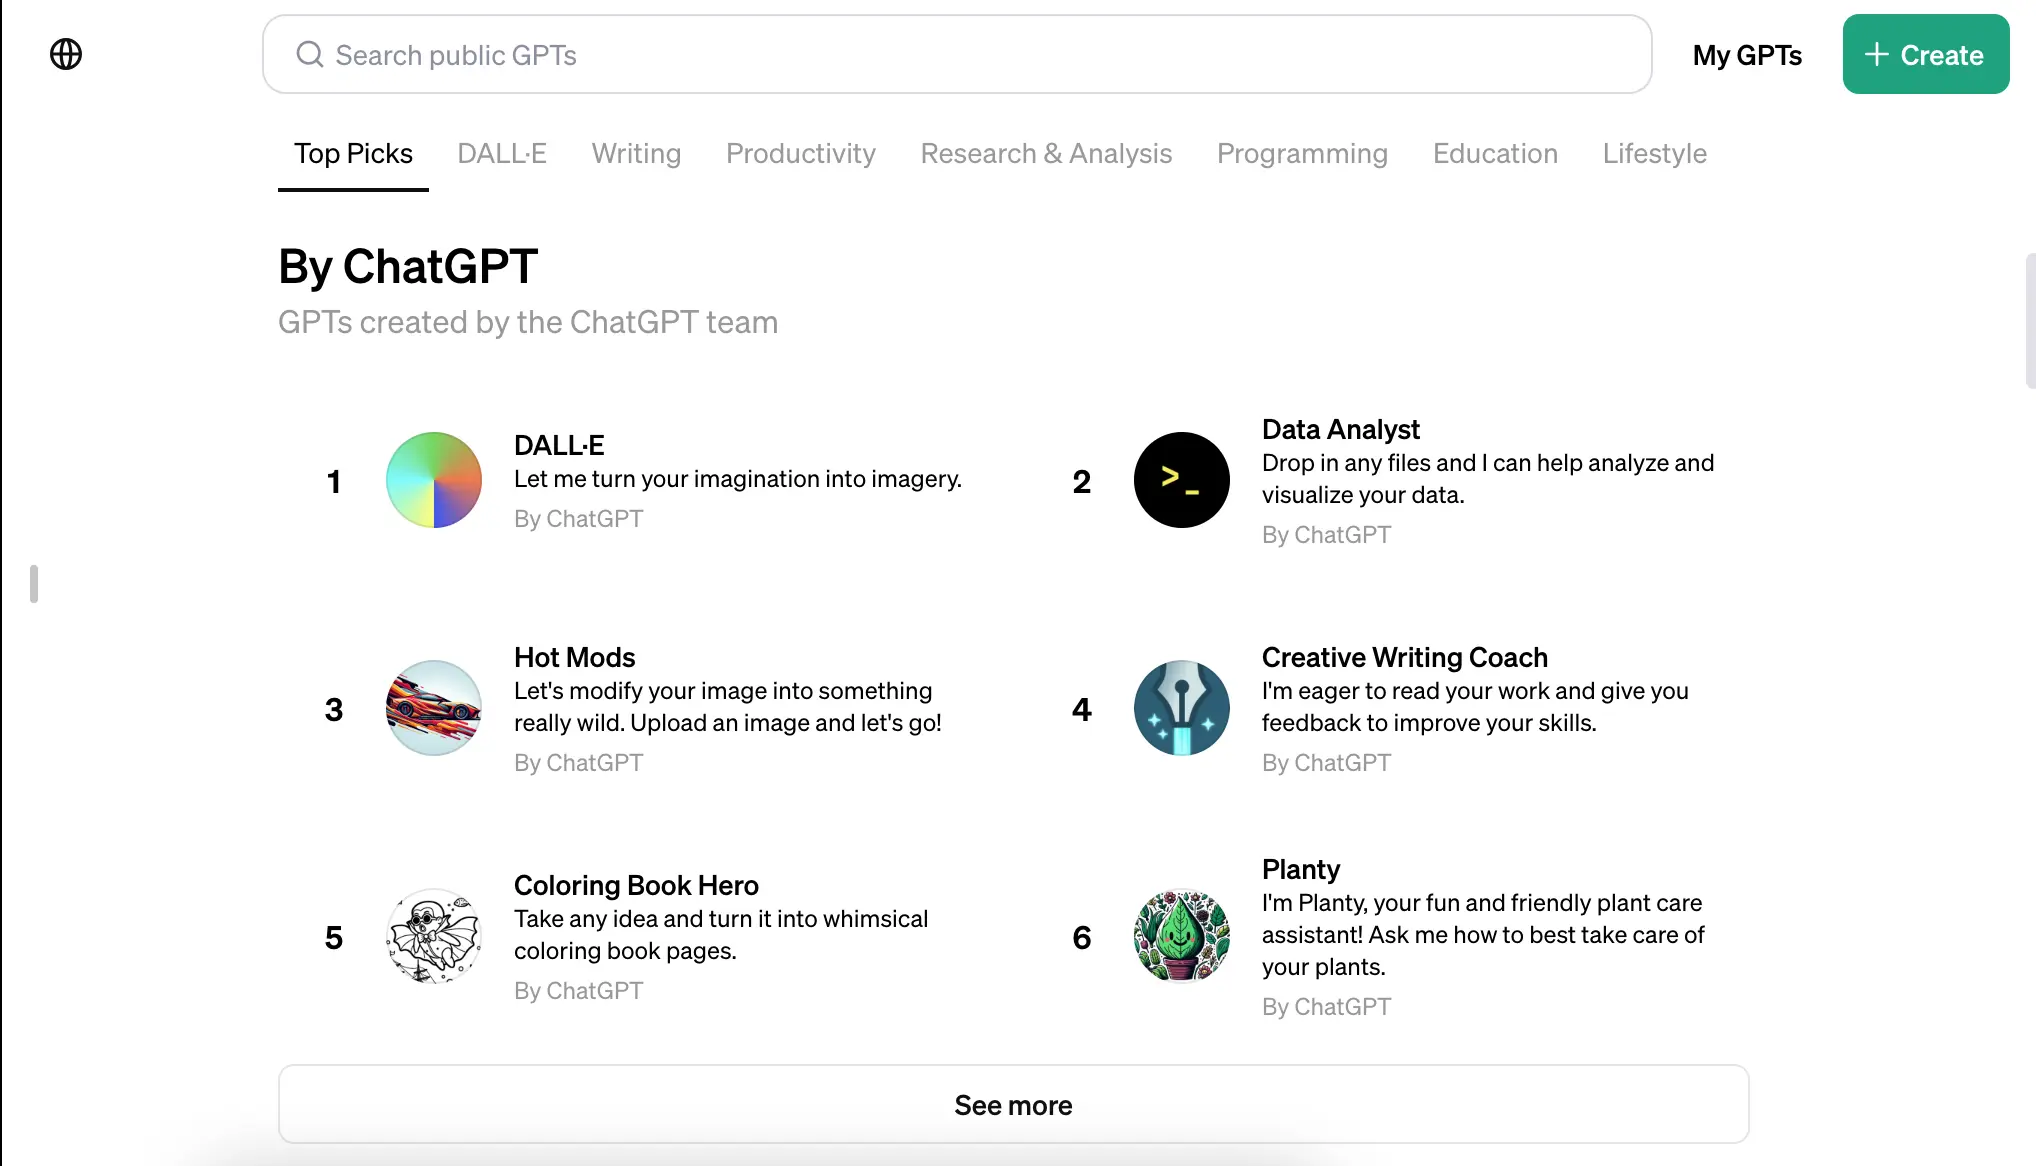Open the Data Analyst terminal icon
Image resolution: width=2036 pixels, height=1166 pixels.
pos(1182,480)
